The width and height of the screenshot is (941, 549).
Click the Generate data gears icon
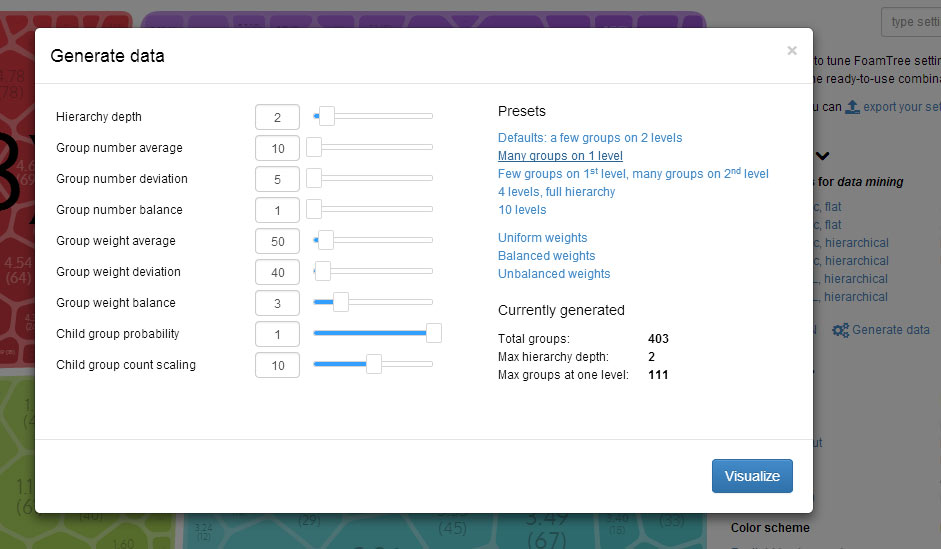click(840, 330)
